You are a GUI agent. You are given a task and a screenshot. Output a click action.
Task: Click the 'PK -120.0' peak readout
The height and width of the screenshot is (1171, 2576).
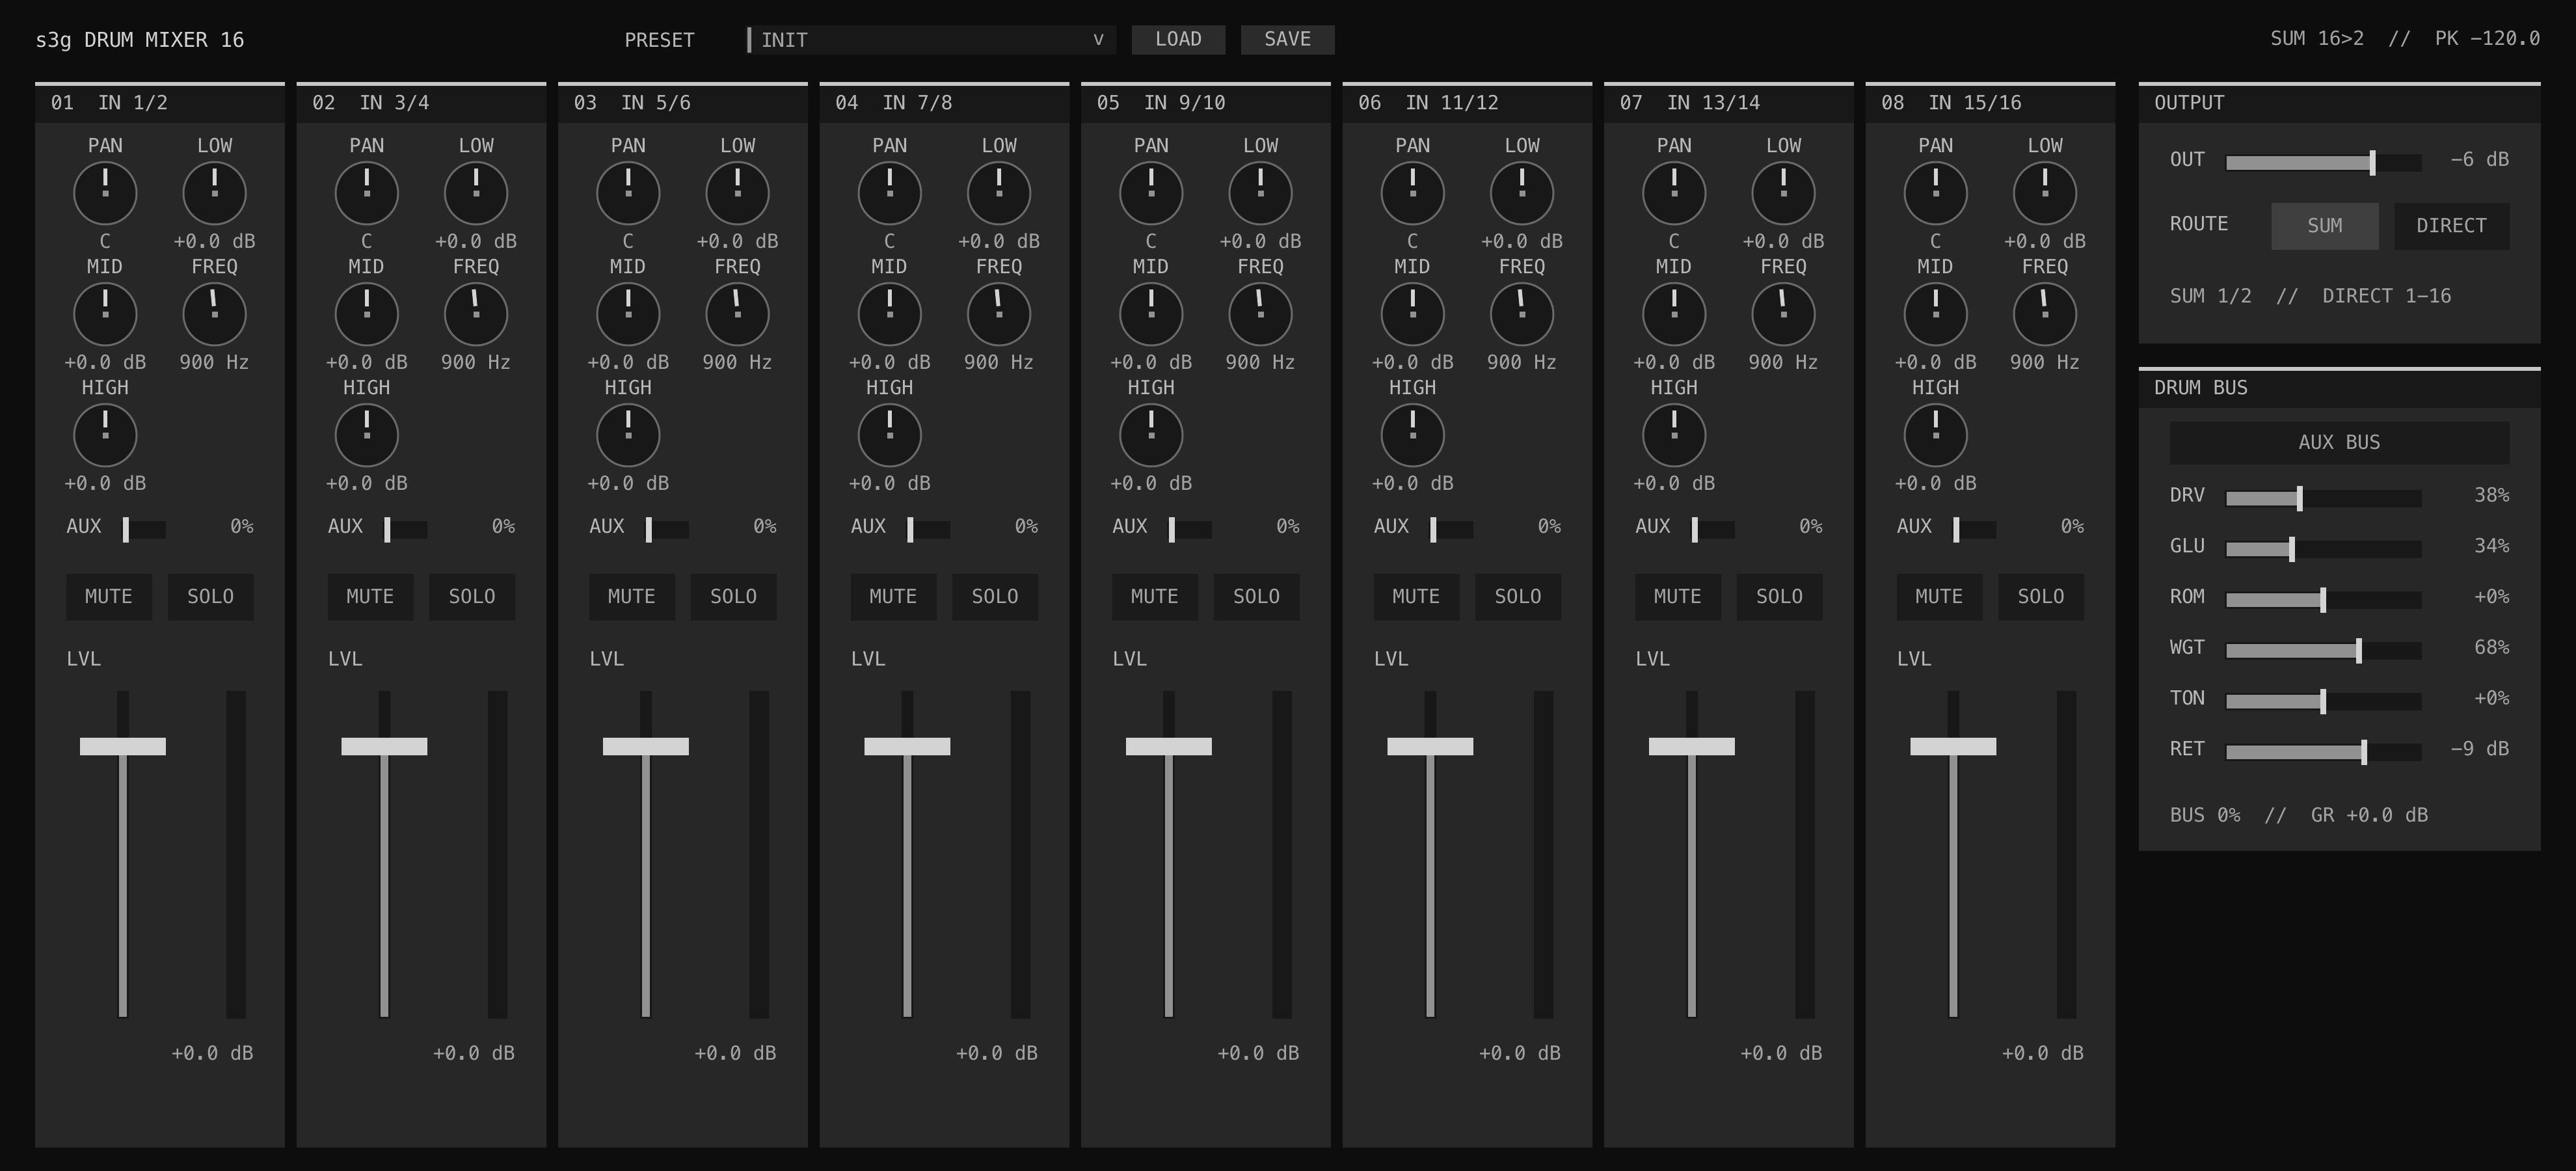pos(2487,39)
